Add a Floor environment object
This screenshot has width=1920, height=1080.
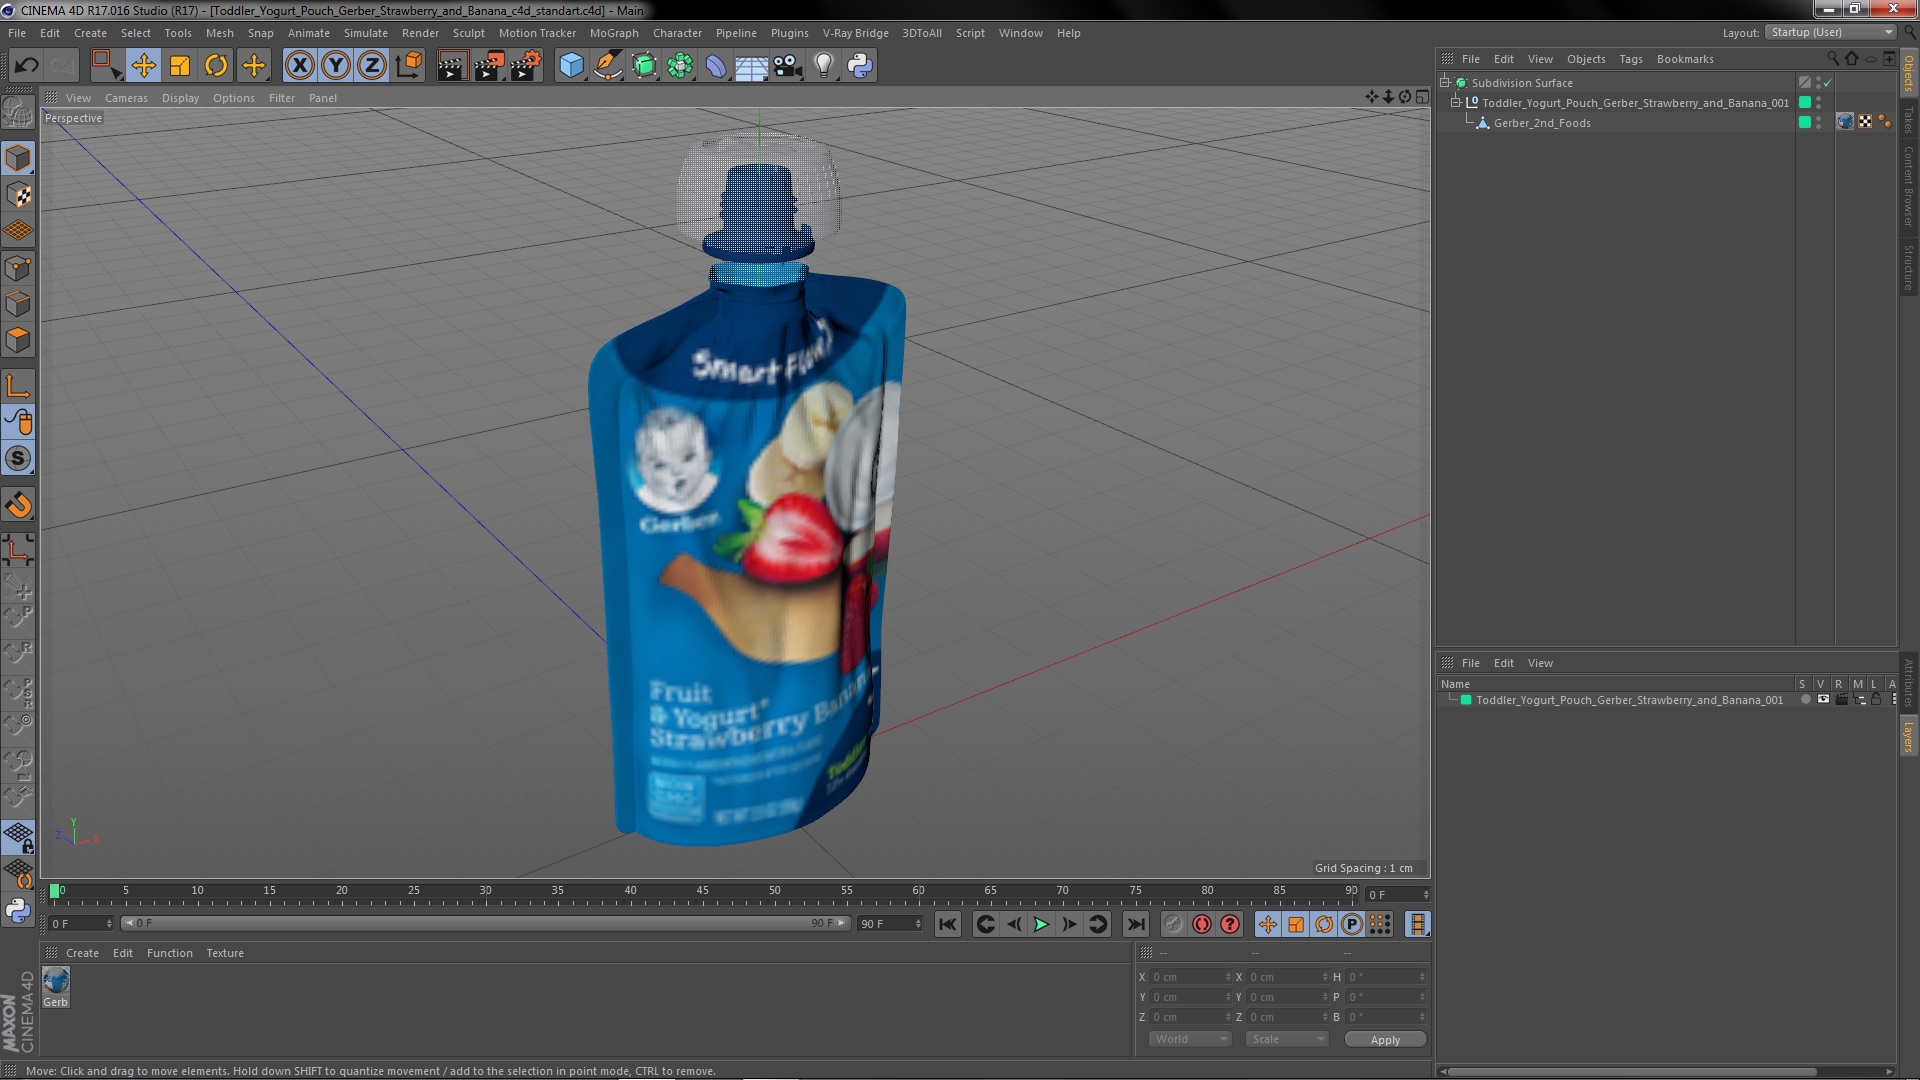tap(751, 66)
